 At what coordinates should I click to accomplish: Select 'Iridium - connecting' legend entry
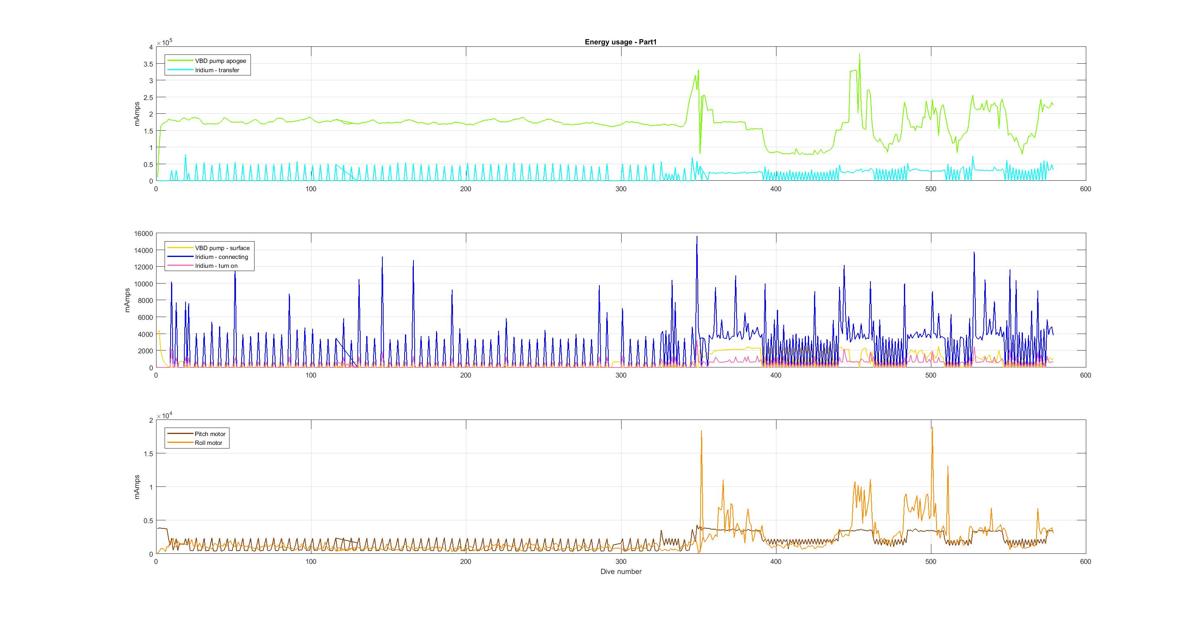pyautogui.click(x=221, y=256)
